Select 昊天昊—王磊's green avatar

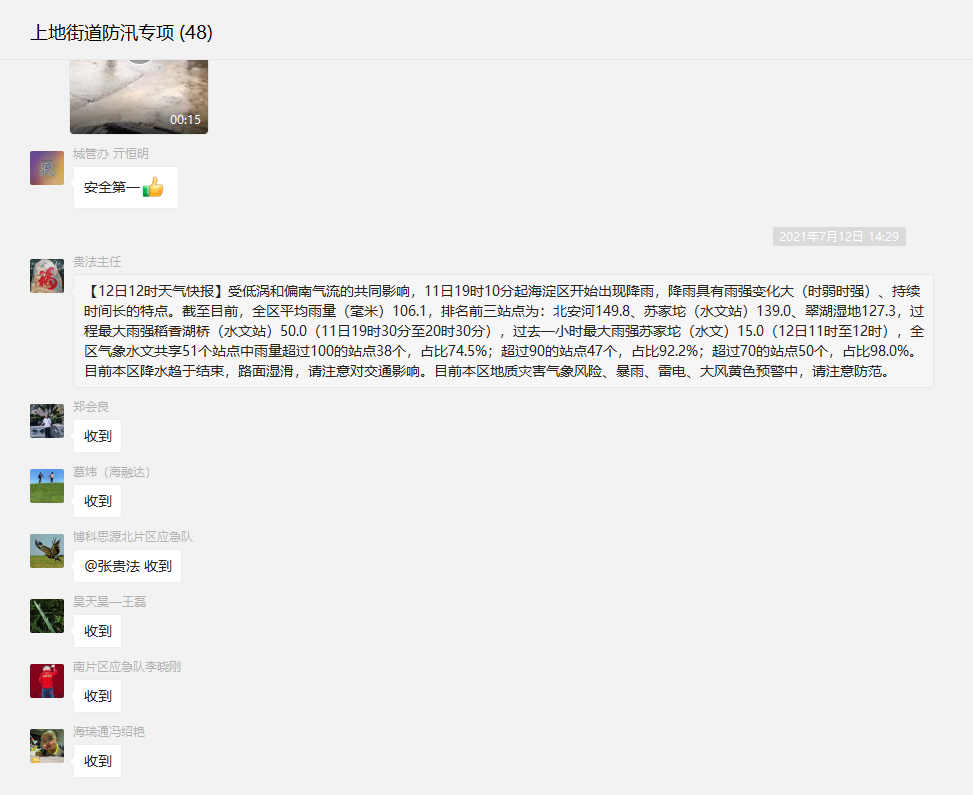[x=47, y=616]
